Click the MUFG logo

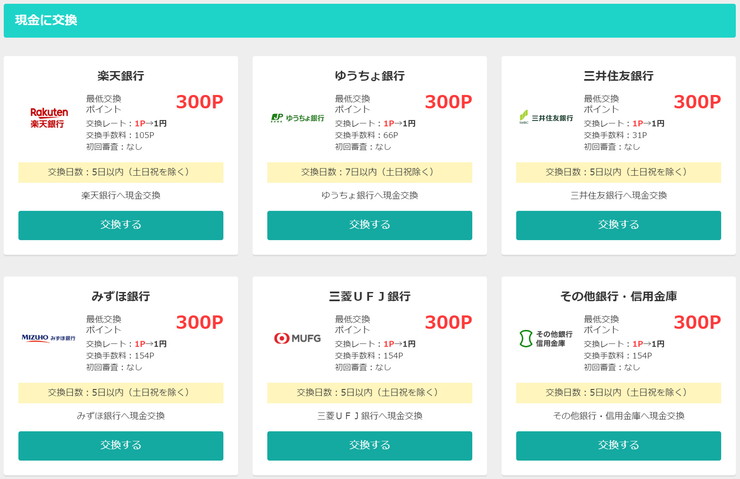pos(297,338)
